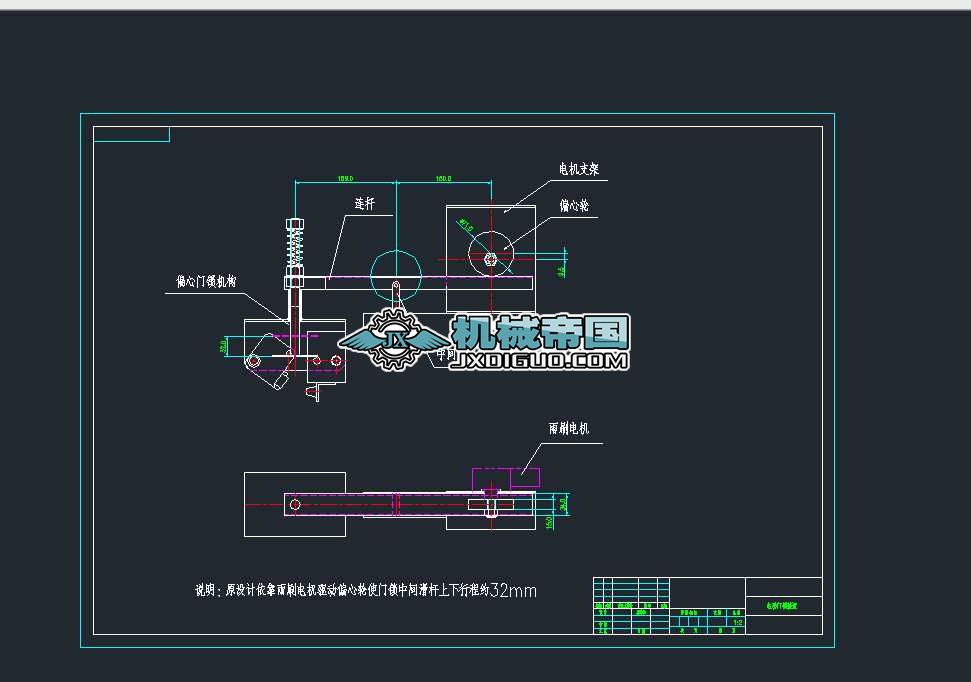Click the green drawing title in the title block
The image size is (971, 682).
pos(782,605)
